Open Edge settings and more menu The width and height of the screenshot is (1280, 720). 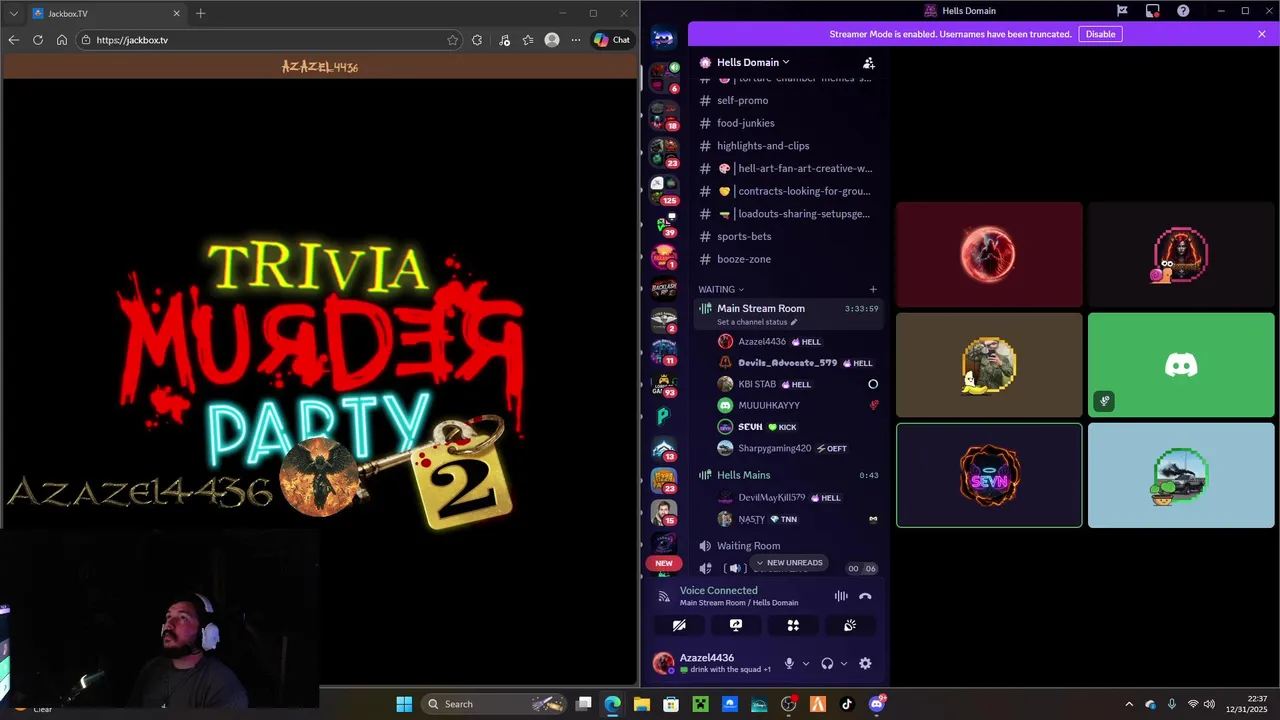pyautogui.click(x=576, y=40)
